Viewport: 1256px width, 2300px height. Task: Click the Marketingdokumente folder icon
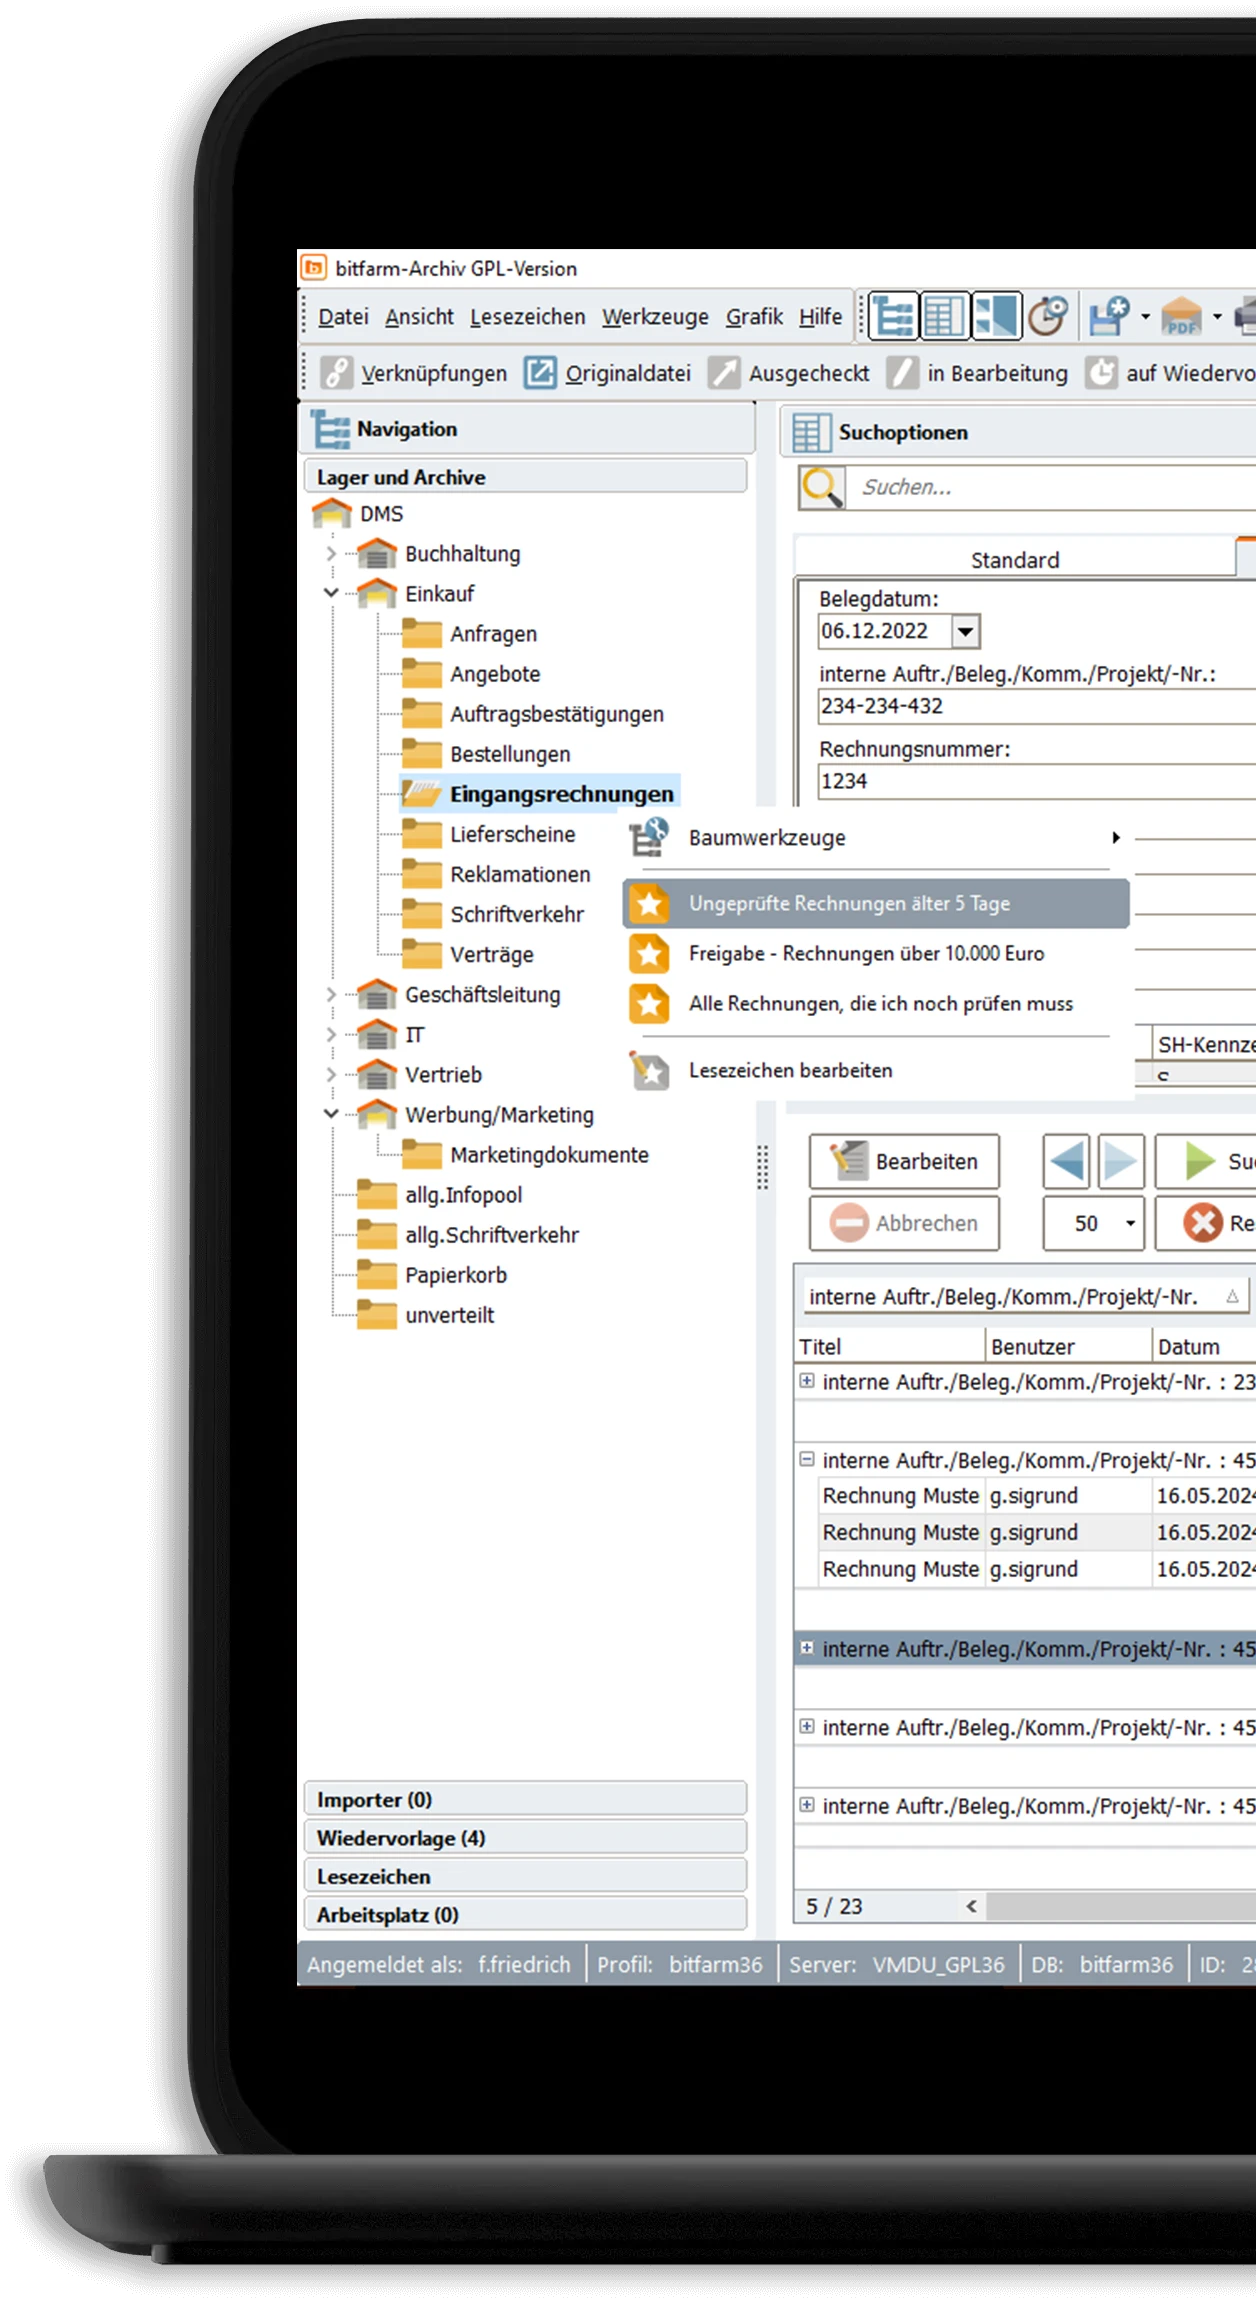[x=422, y=1155]
